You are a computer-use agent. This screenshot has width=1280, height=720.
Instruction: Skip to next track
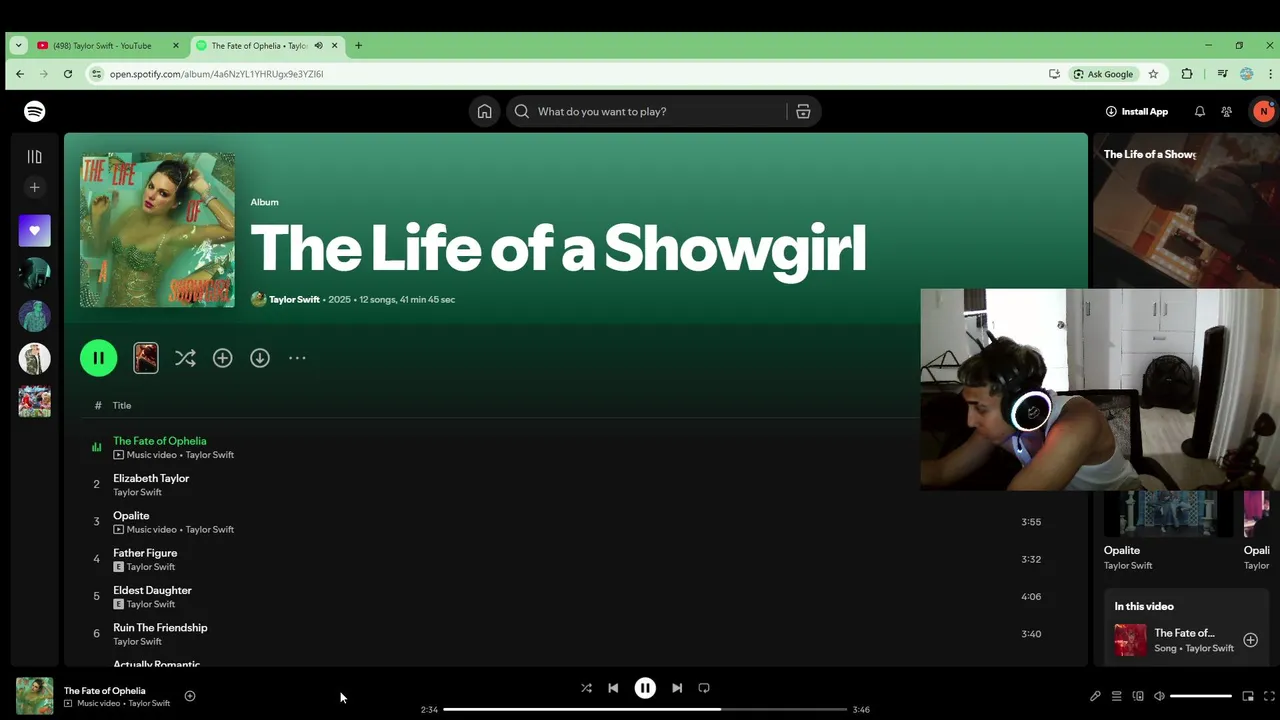coord(677,688)
